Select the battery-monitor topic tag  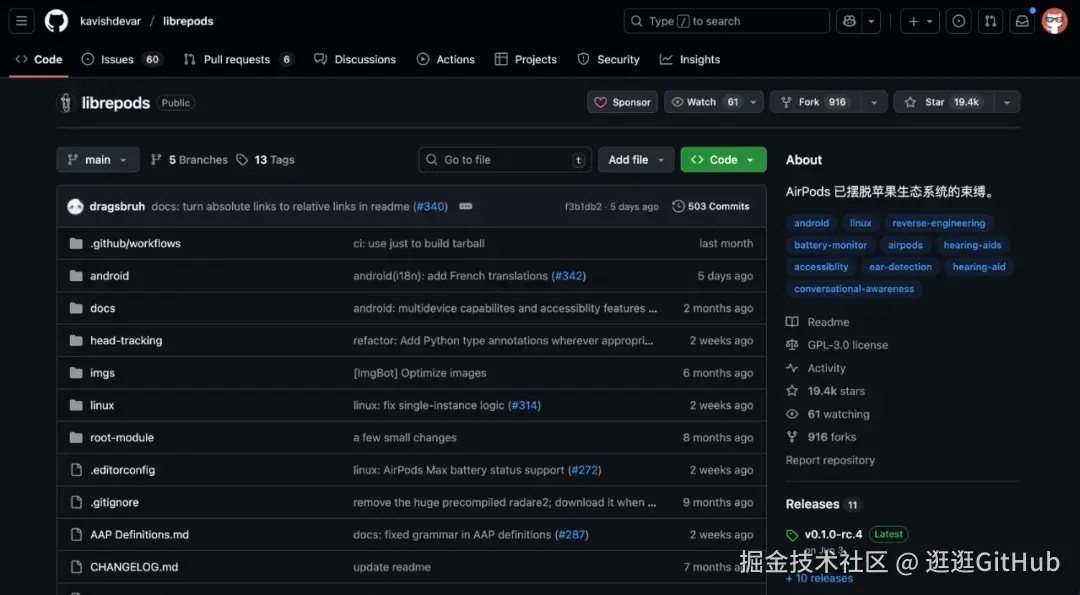point(830,245)
